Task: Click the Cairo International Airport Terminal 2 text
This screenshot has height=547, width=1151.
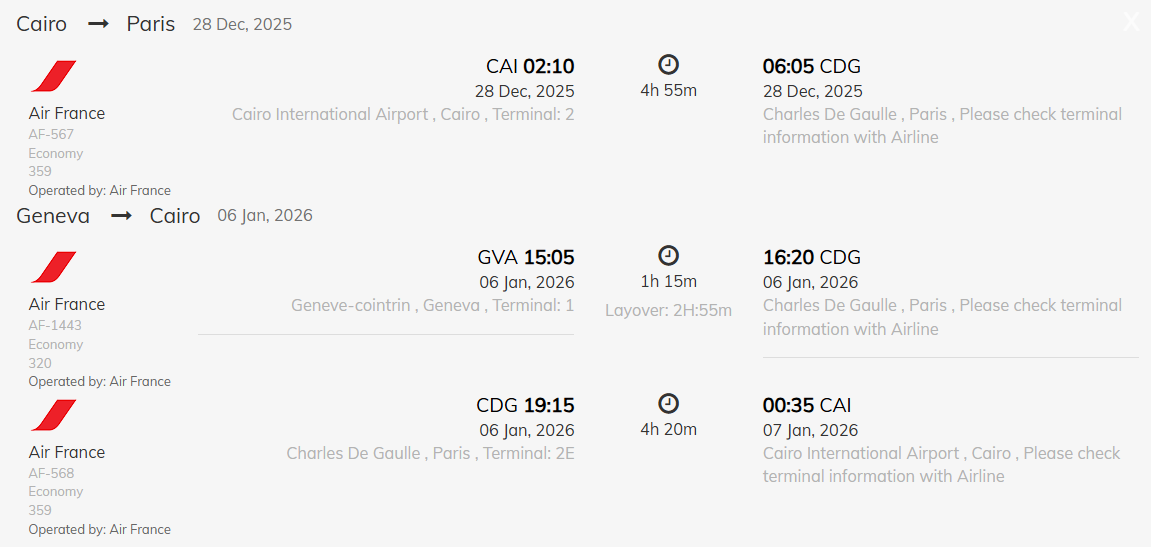Action: (x=403, y=114)
